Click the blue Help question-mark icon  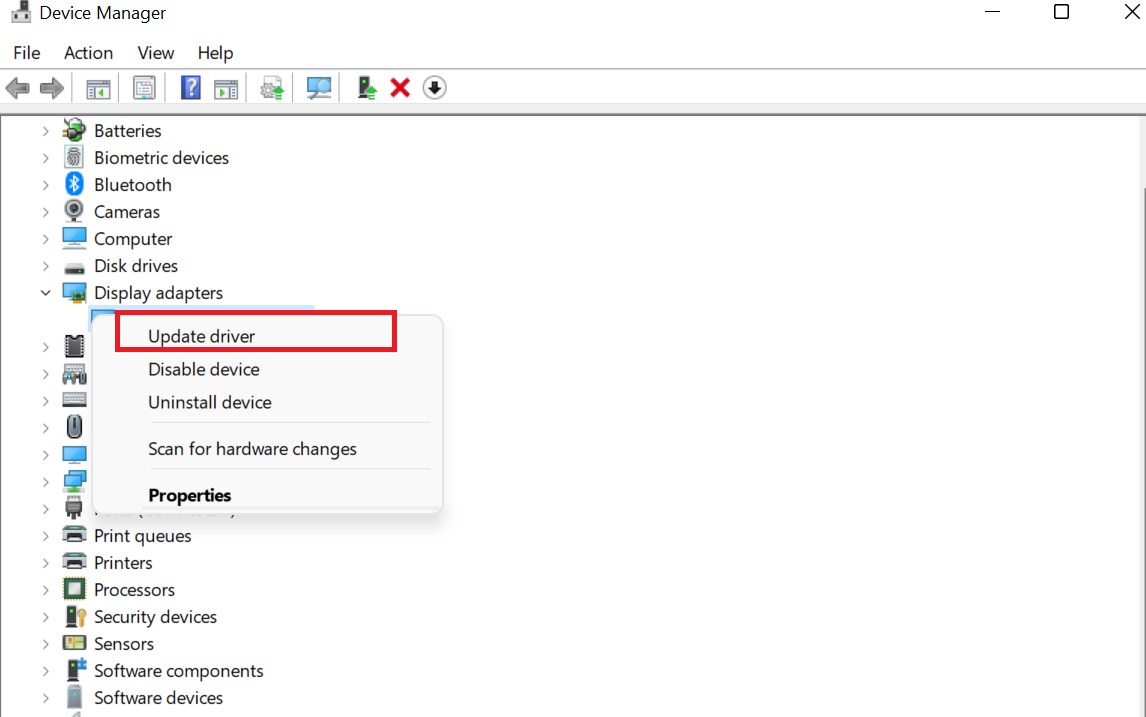click(x=191, y=88)
